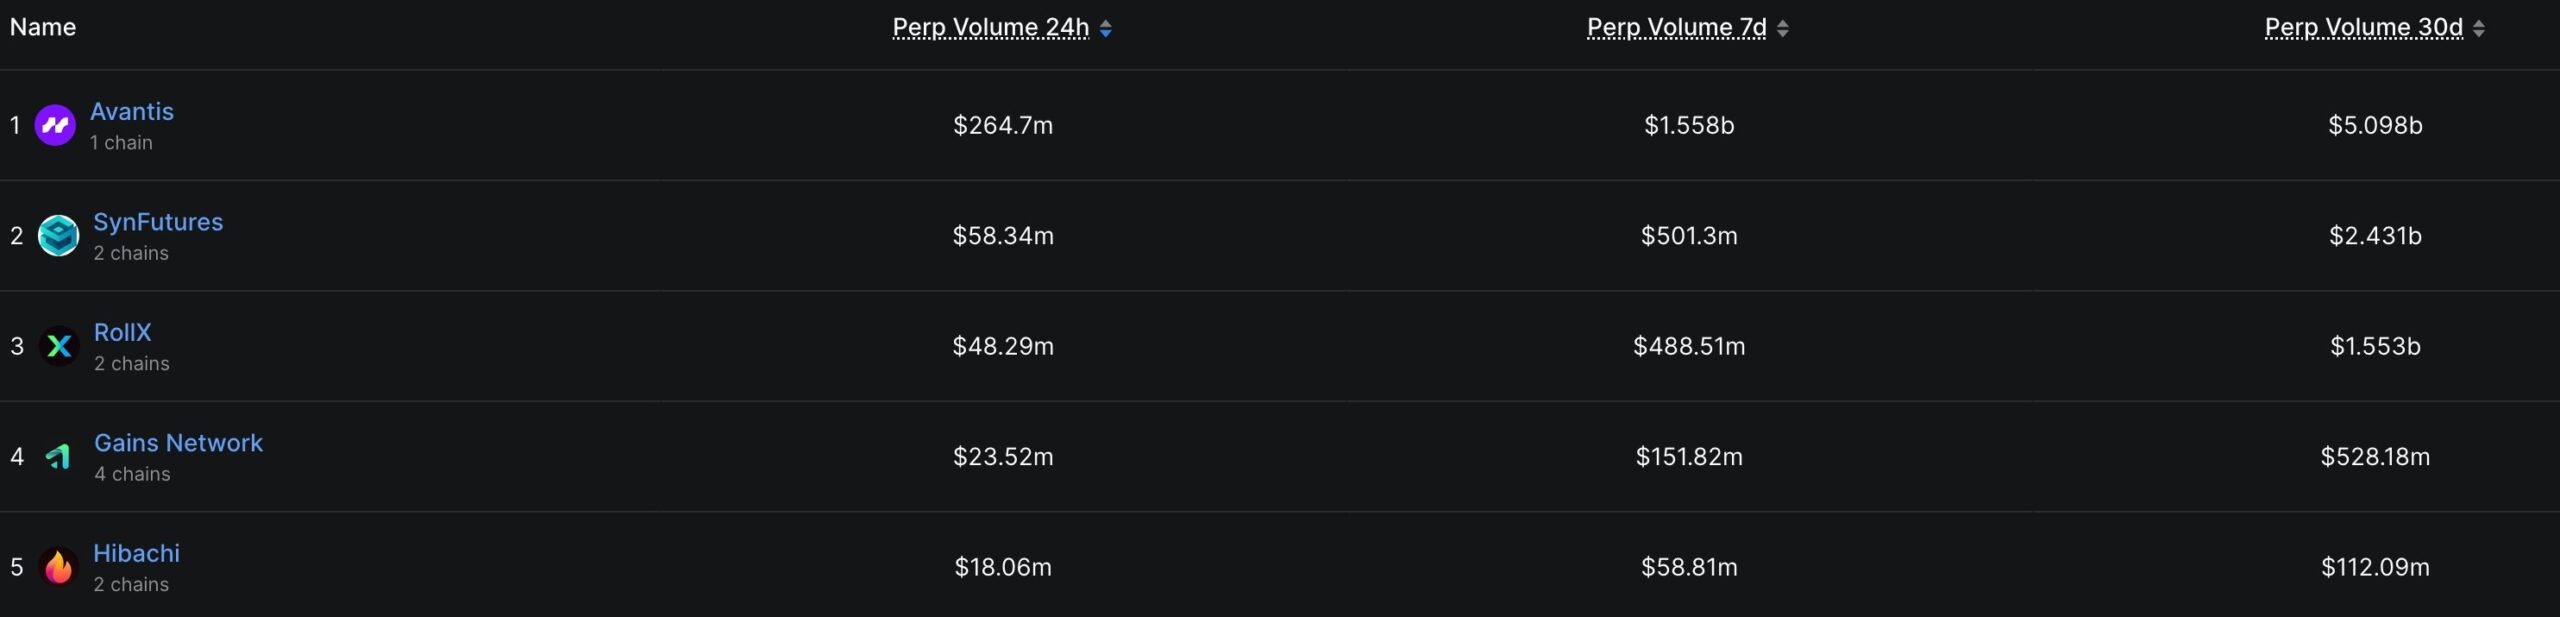Click the "4 chains" label under Gains Network
Image resolution: width=2560 pixels, height=617 pixels.
132,474
